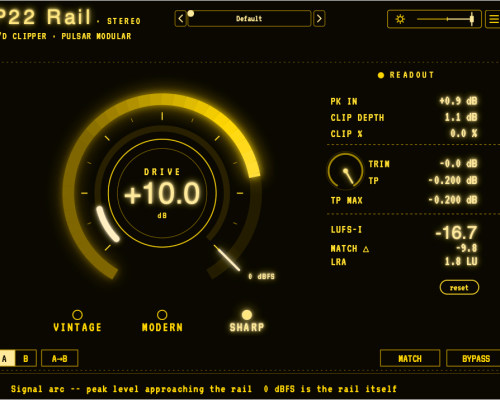Click the TP value -0.200 dB

[453, 180]
